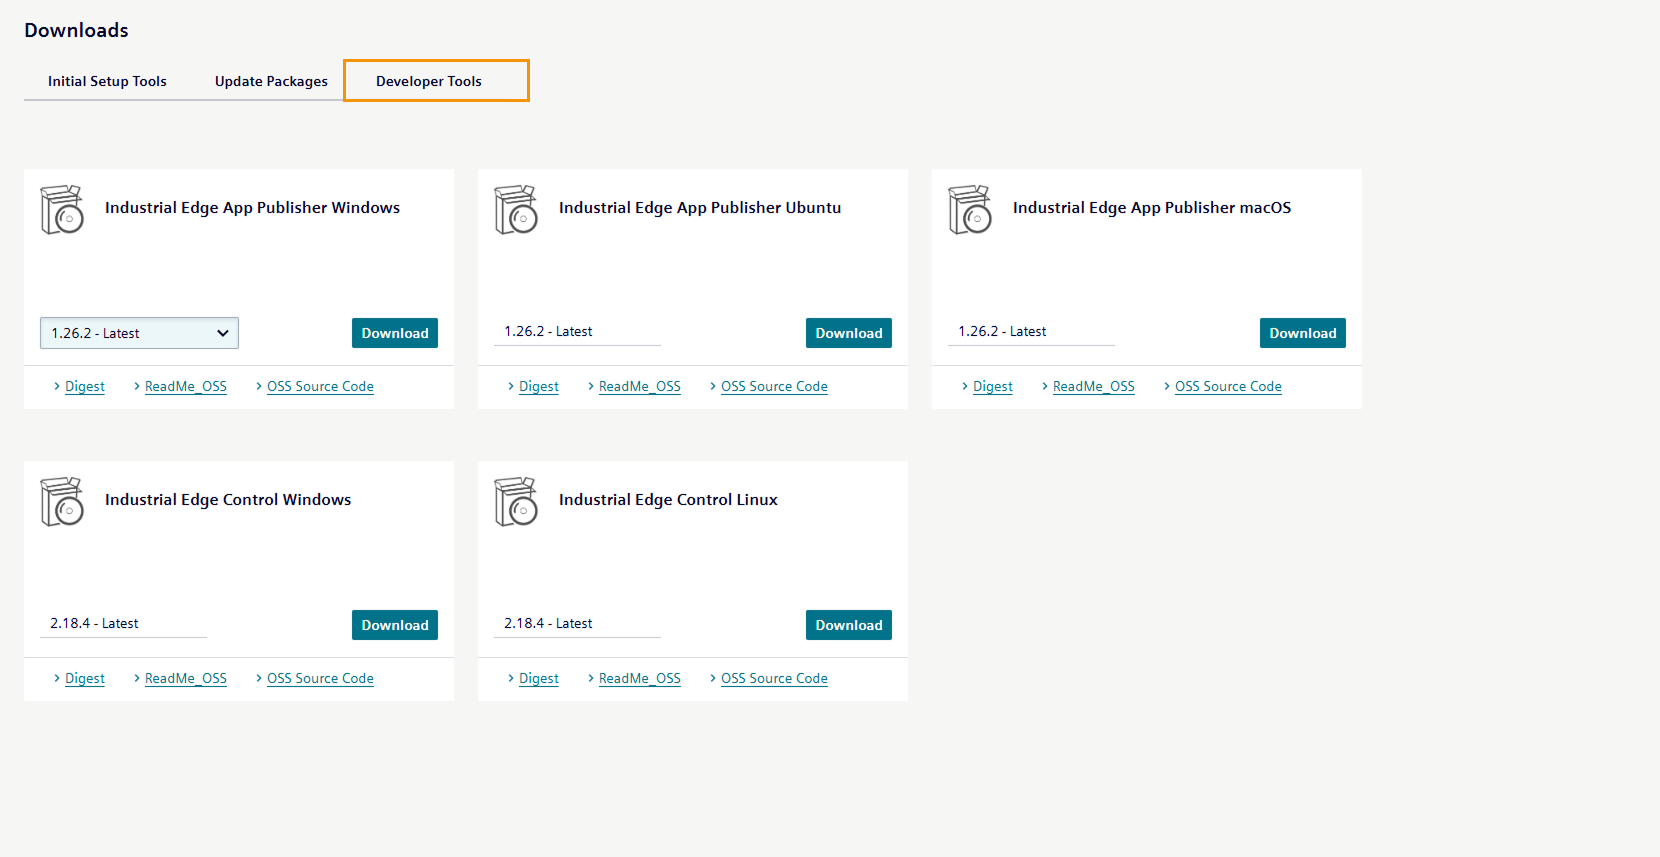Open the Edge Control Windows version selector
The width and height of the screenshot is (1660, 857).
123,623
